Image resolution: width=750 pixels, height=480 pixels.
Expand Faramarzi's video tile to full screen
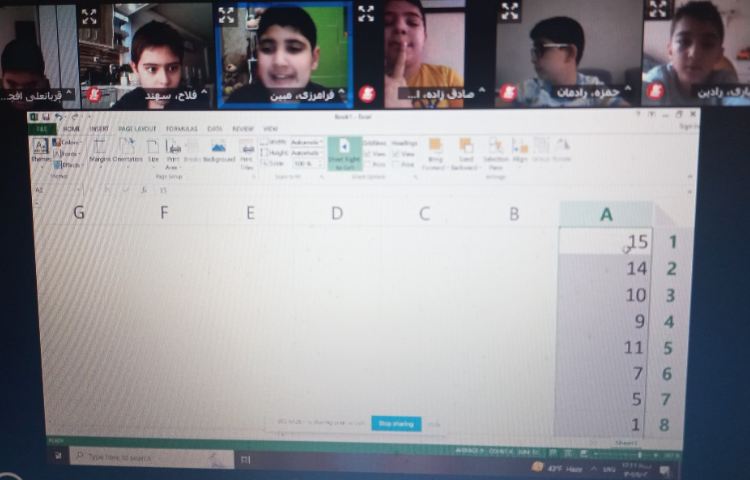pyautogui.click(x=226, y=15)
